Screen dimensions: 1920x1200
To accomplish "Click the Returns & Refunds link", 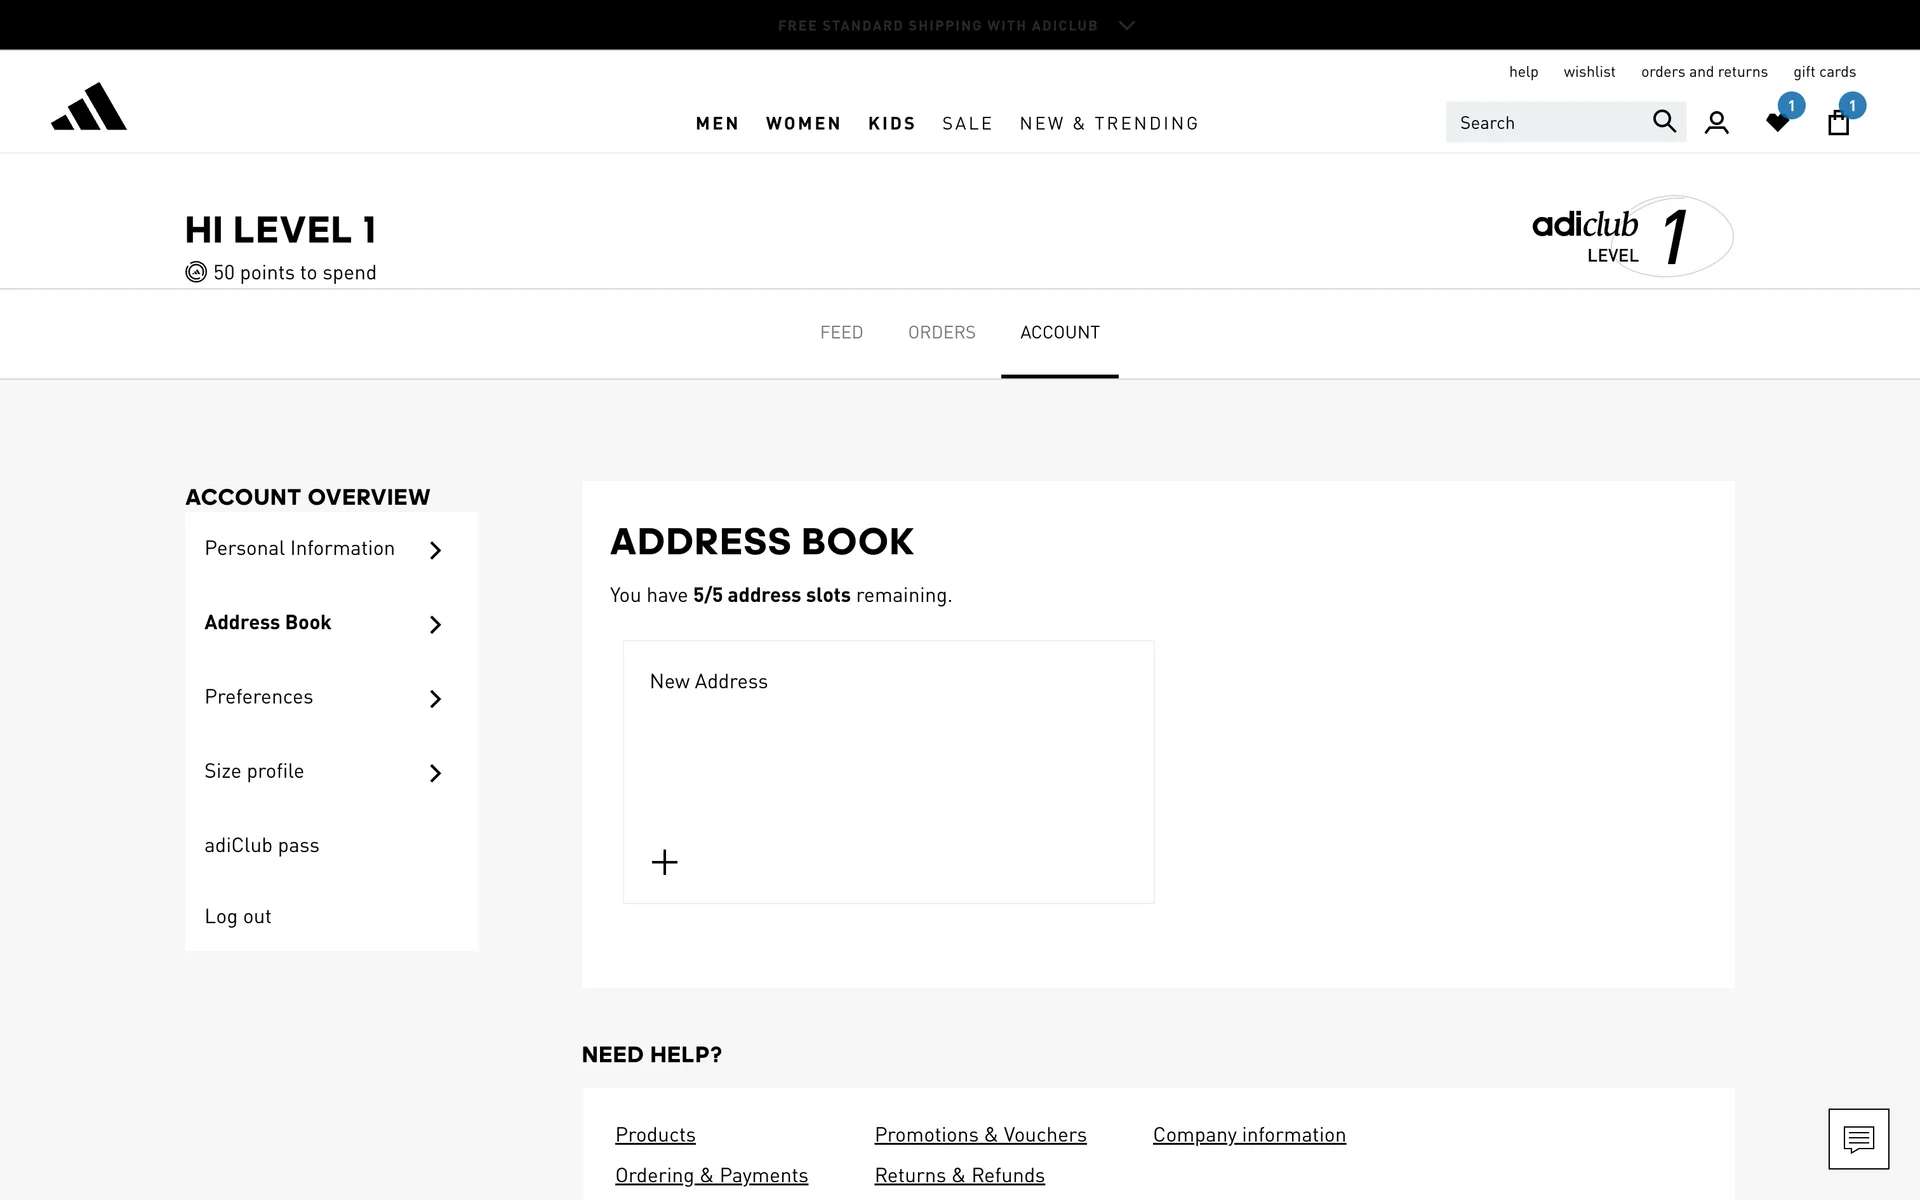I will pyautogui.click(x=959, y=1176).
